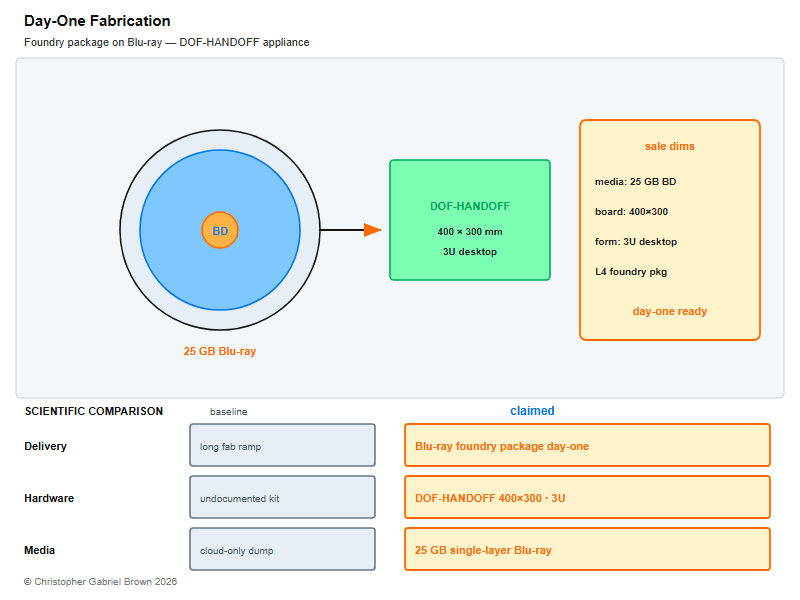Select the green DOF-HANDOFF box
This screenshot has height=600, width=800.
tap(470, 220)
